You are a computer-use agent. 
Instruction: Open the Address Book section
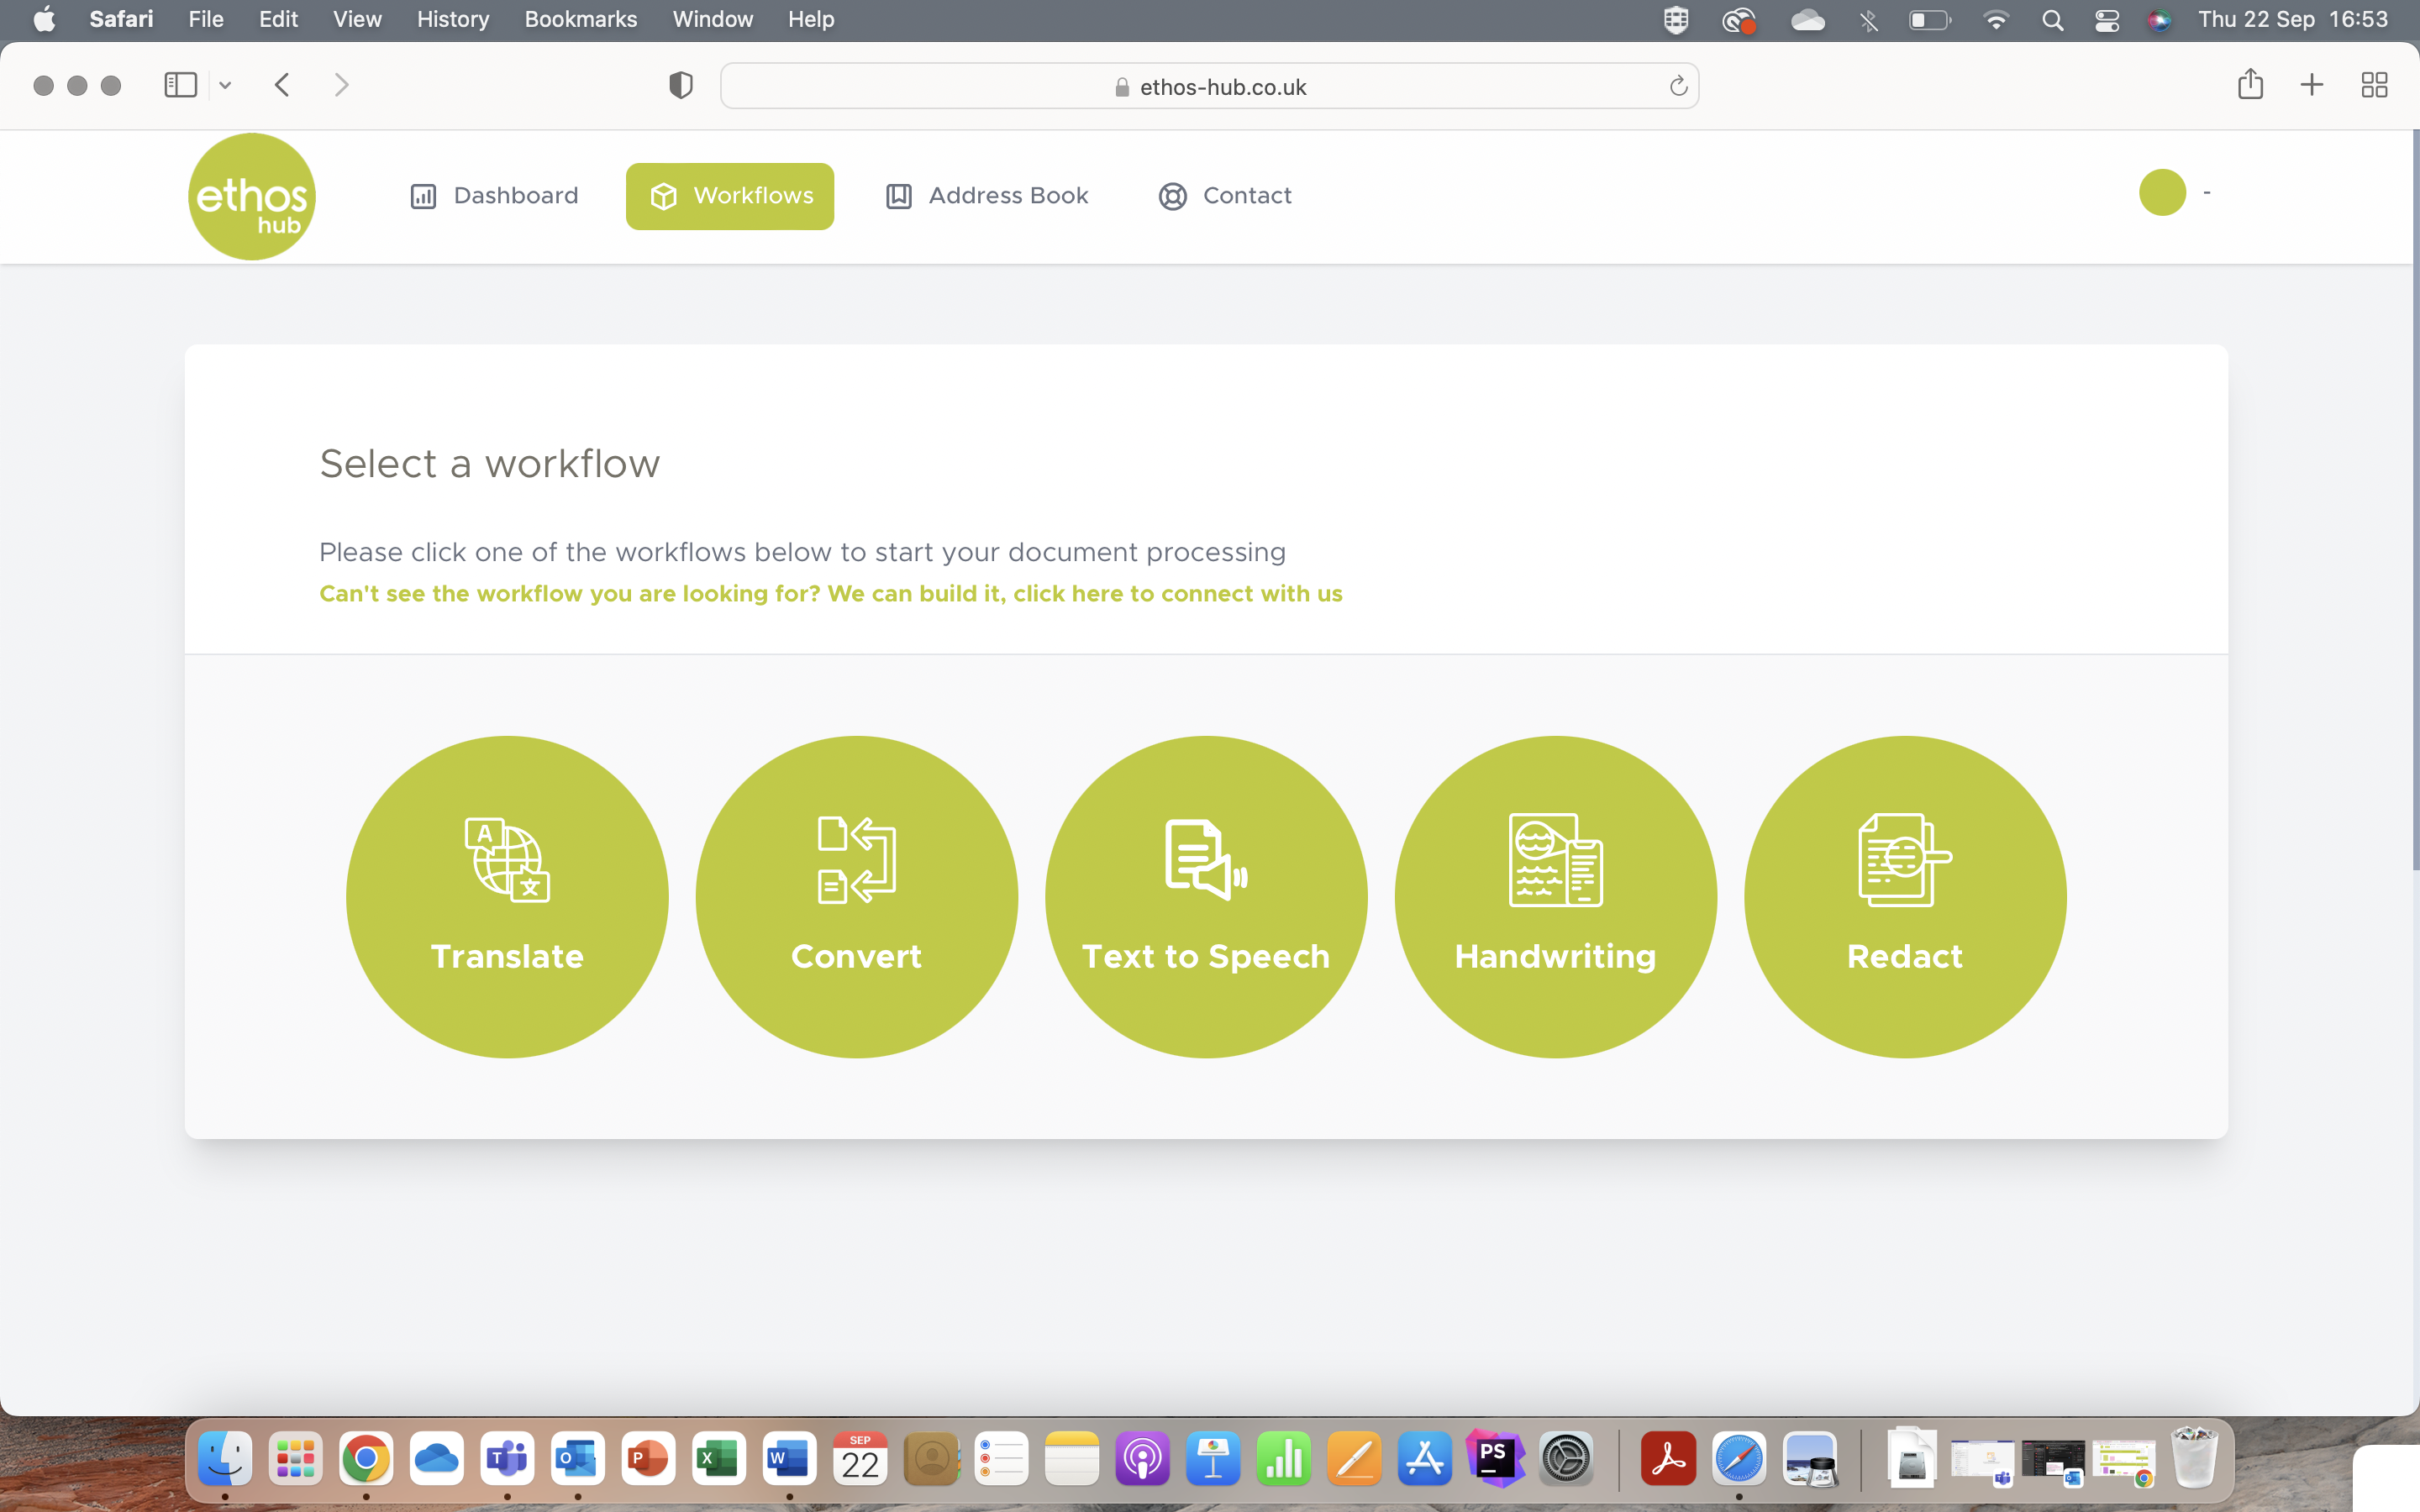click(986, 196)
